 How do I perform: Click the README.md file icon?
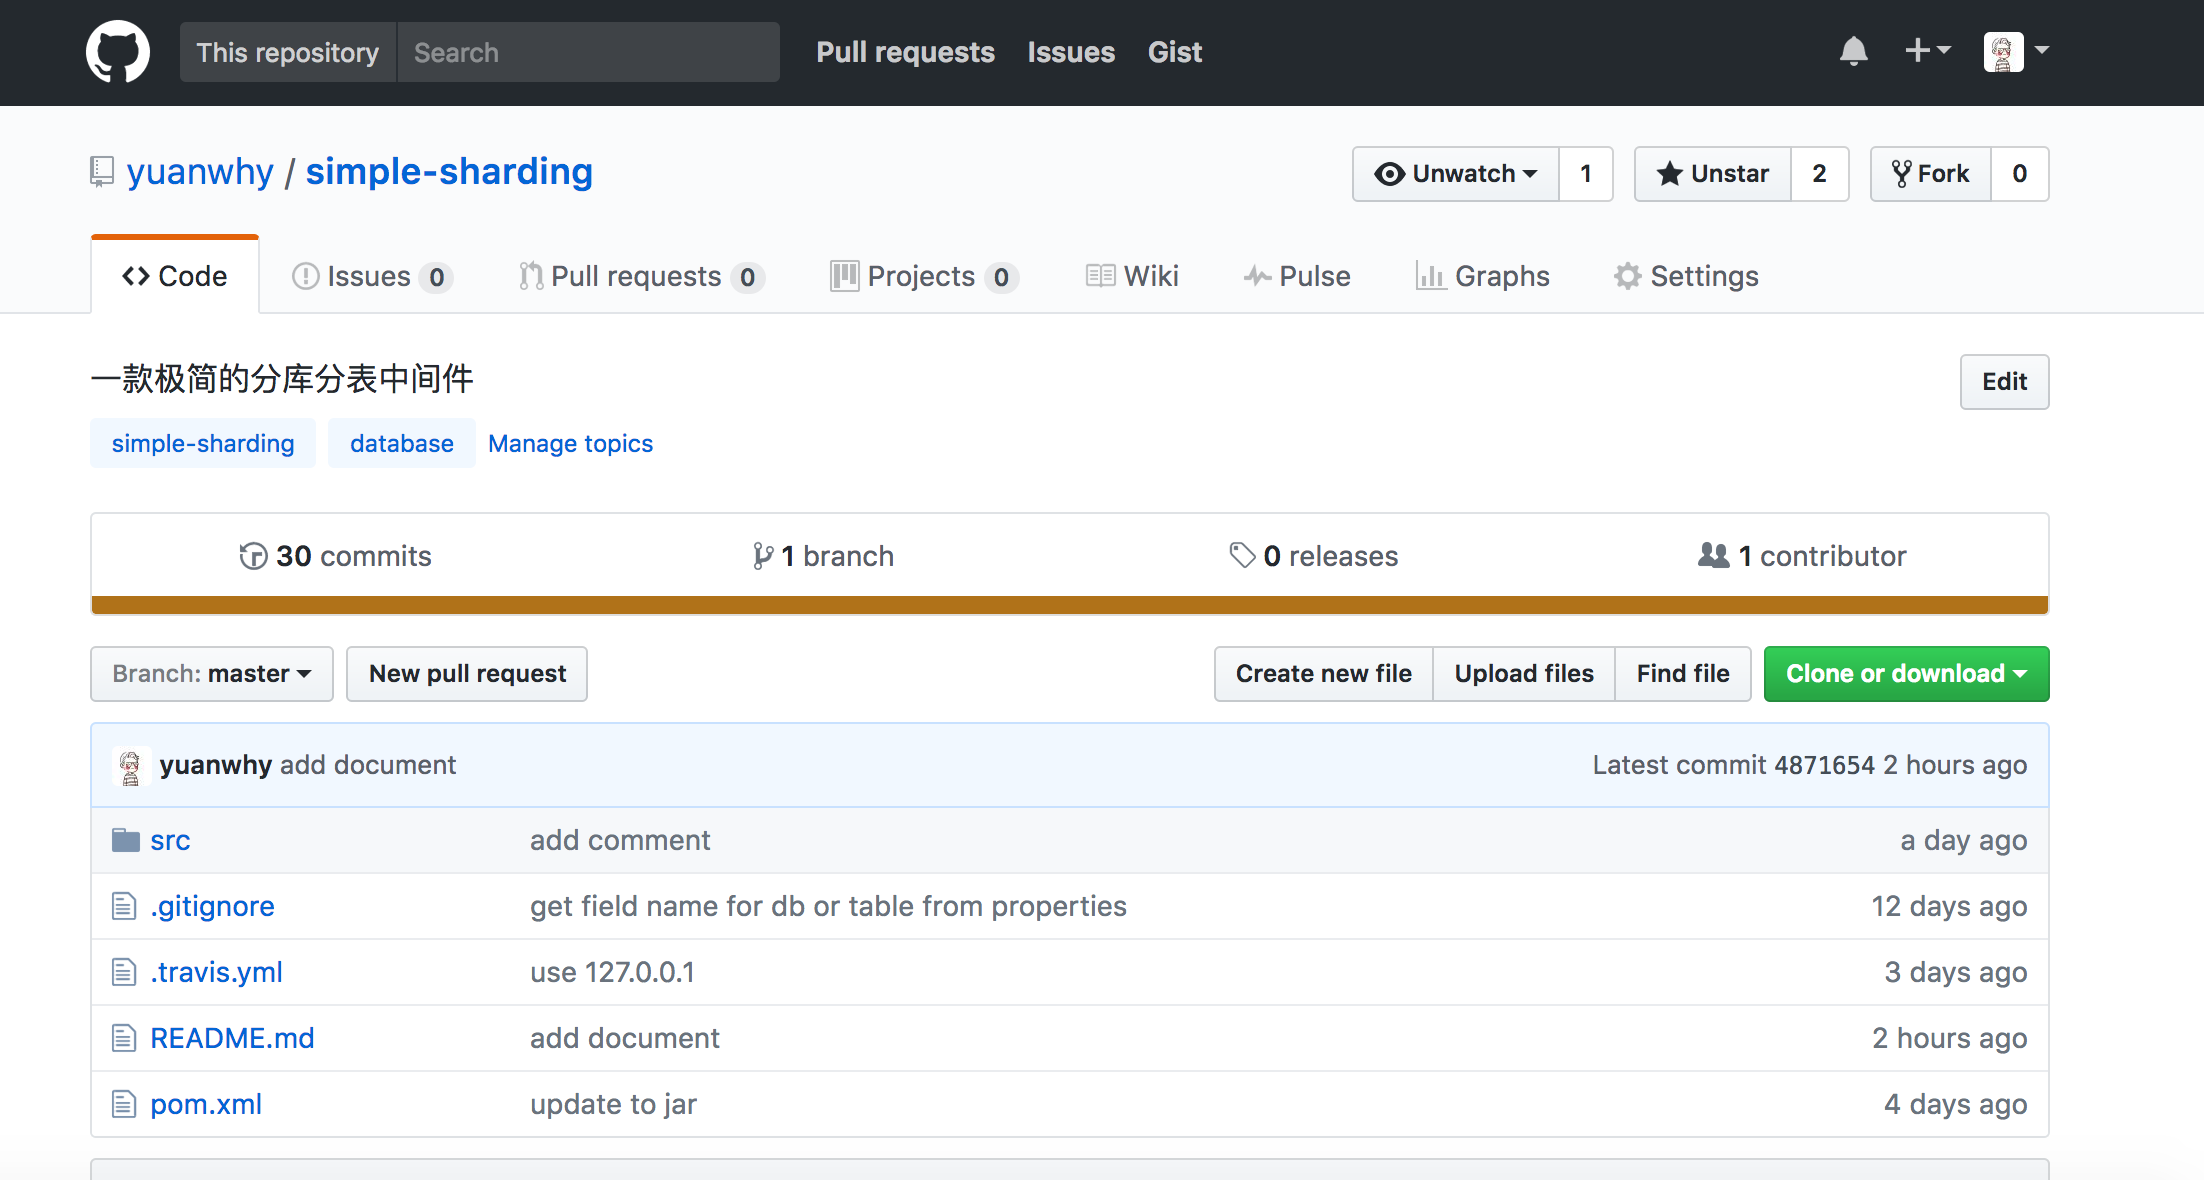[x=124, y=1038]
